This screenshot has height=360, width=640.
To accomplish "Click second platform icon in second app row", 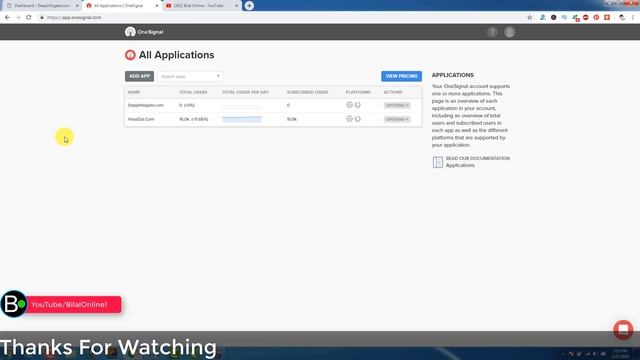I will click(358, 119).
